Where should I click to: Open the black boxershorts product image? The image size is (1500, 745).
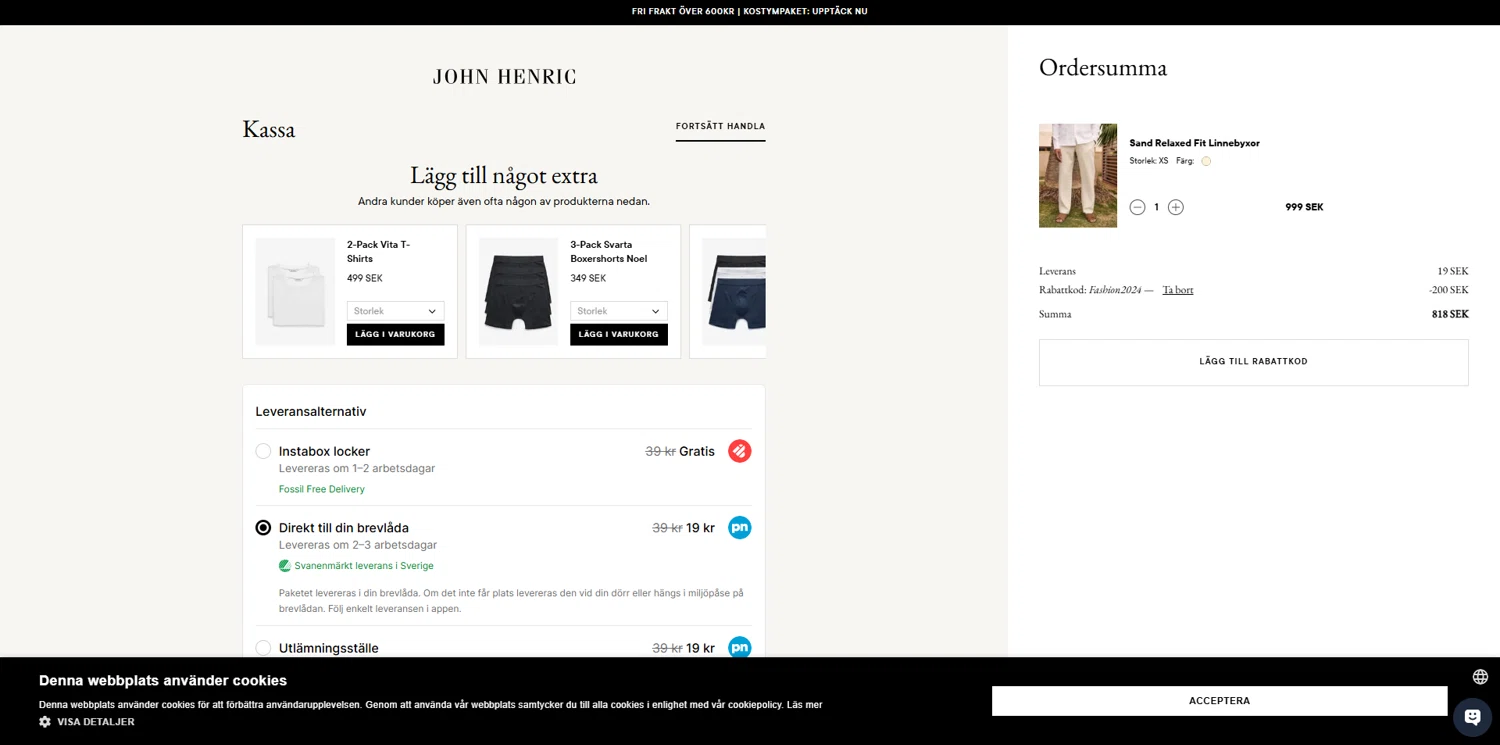point(518,291)
